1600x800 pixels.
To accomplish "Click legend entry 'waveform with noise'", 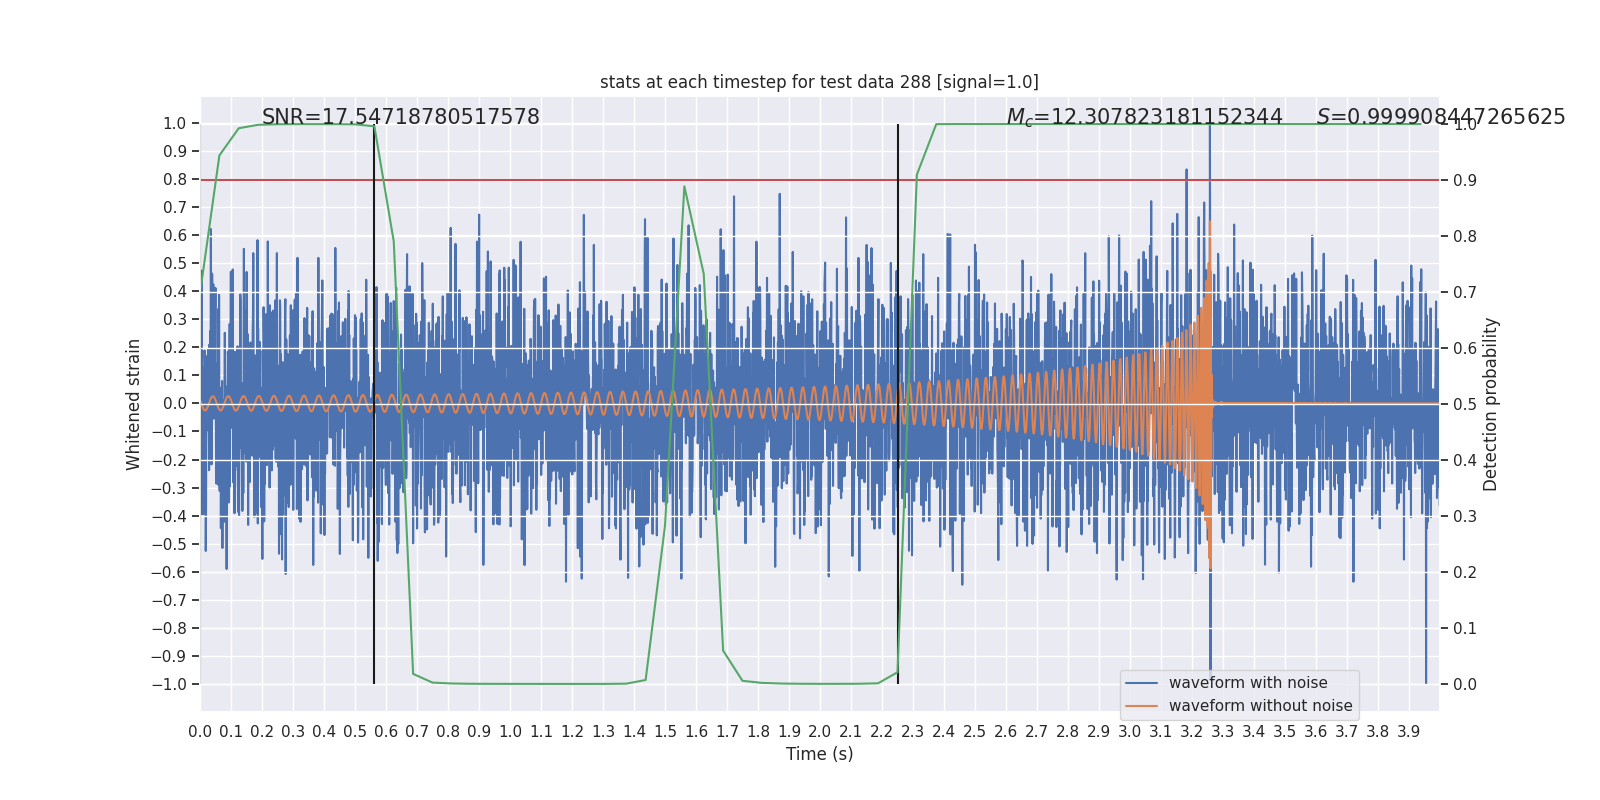I will (1248, 683).
